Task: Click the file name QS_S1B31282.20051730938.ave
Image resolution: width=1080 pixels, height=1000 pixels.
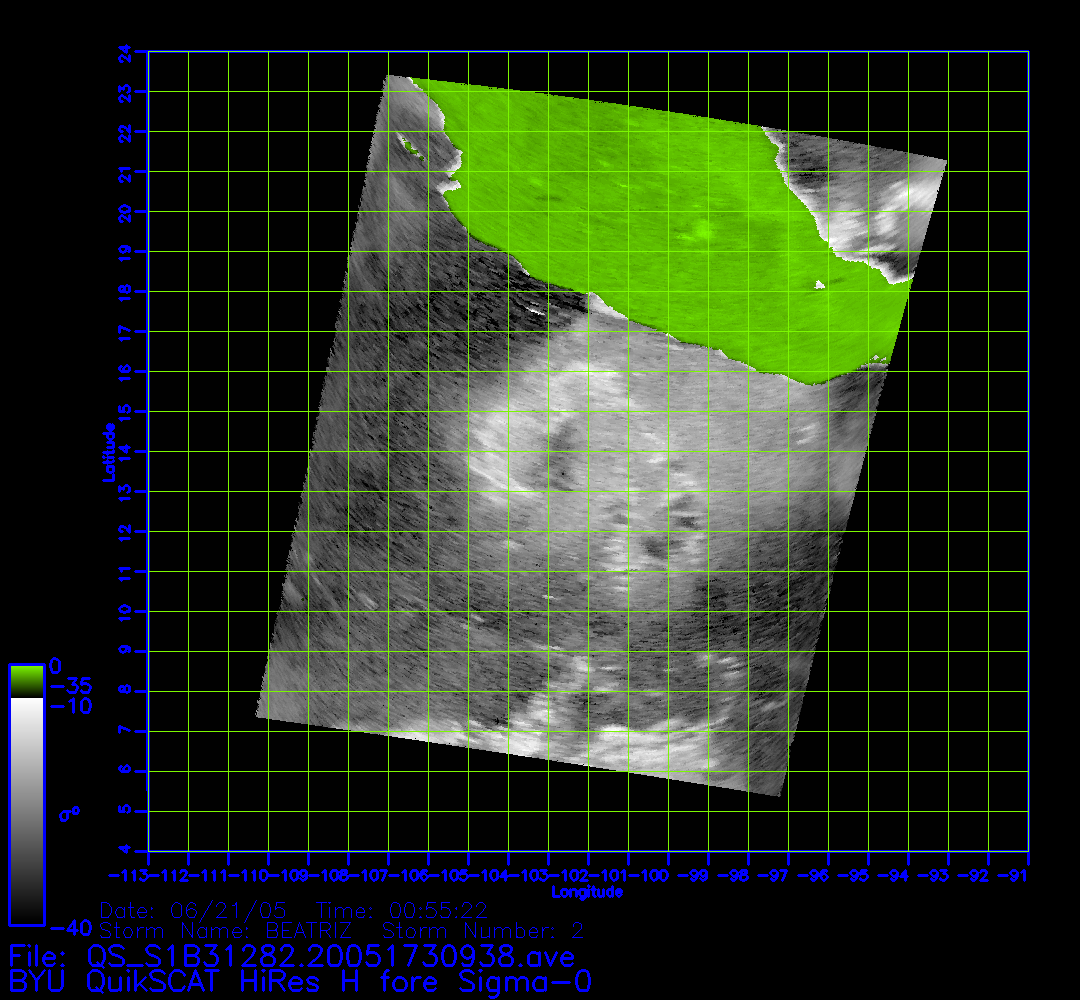Action: 331,957
